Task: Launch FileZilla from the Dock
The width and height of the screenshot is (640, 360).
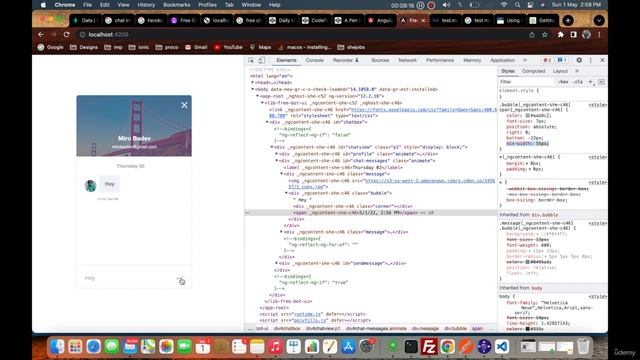Action: 429,347
